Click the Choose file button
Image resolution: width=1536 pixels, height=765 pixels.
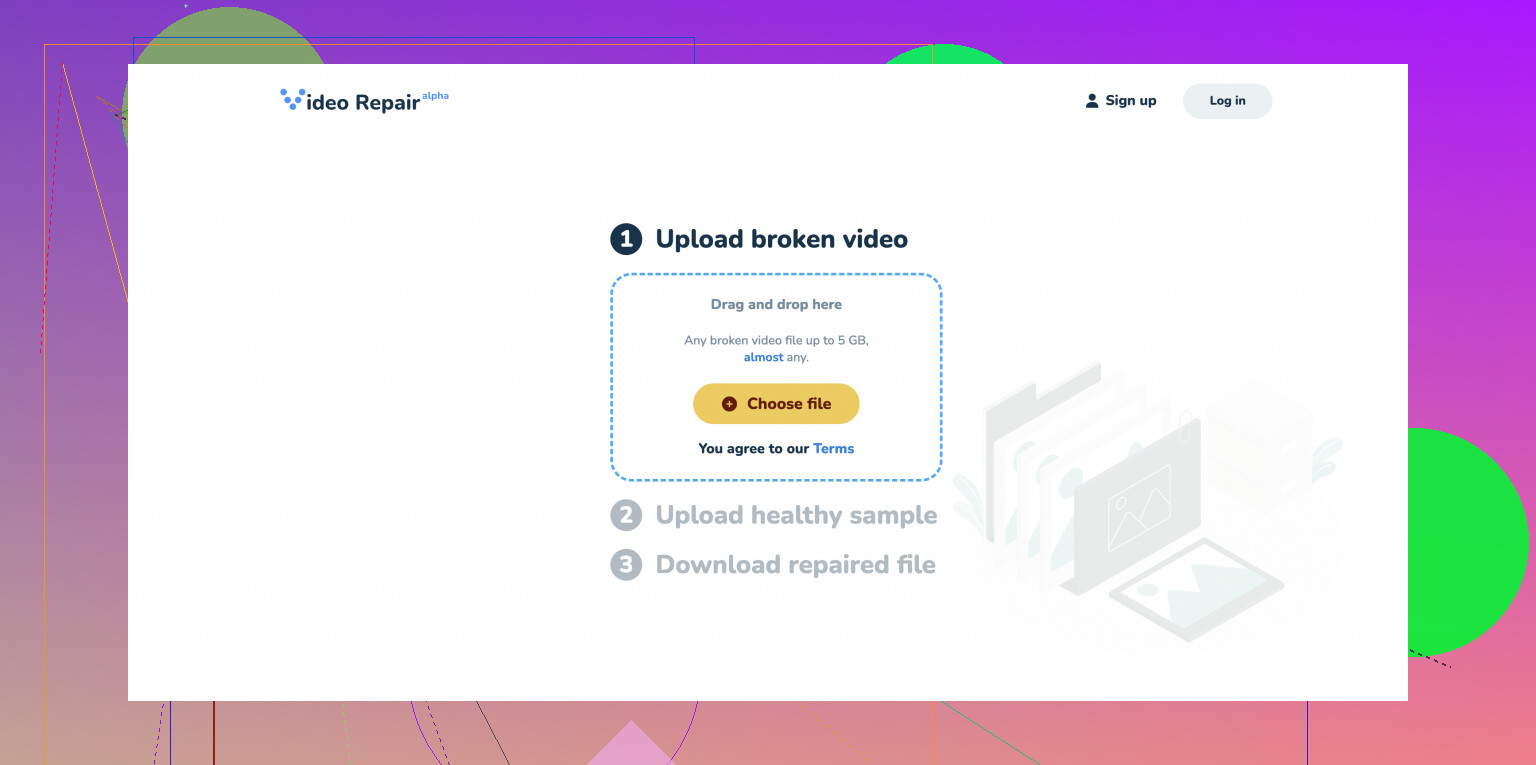(x=776, y=404)
